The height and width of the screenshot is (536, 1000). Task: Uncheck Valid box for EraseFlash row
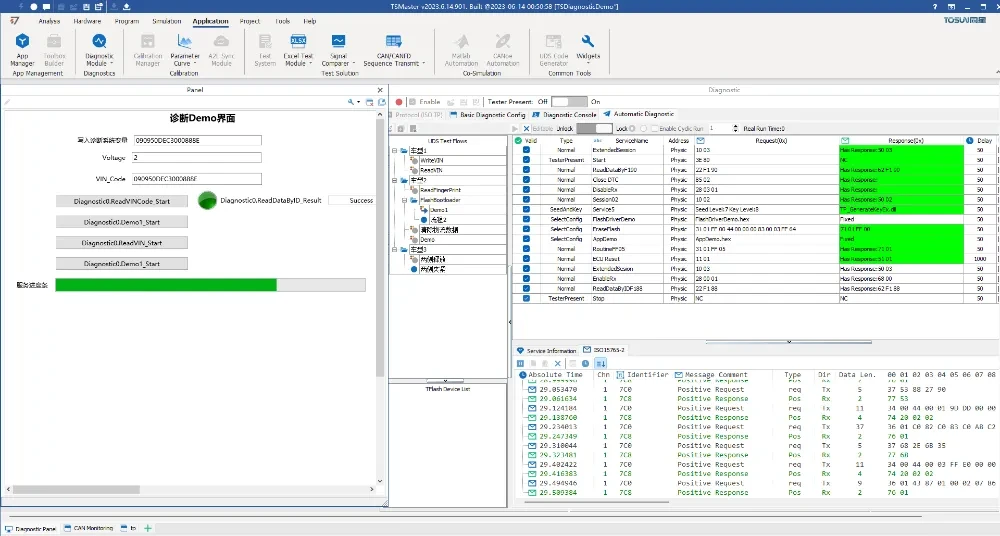[526, 229]
